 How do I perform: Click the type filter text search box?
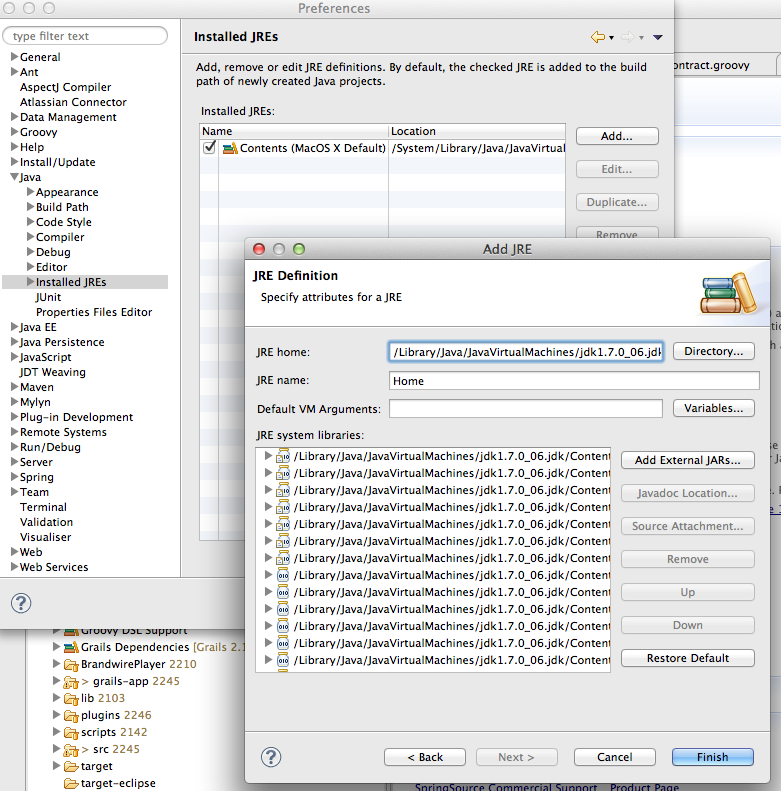[x=85, y=36]
